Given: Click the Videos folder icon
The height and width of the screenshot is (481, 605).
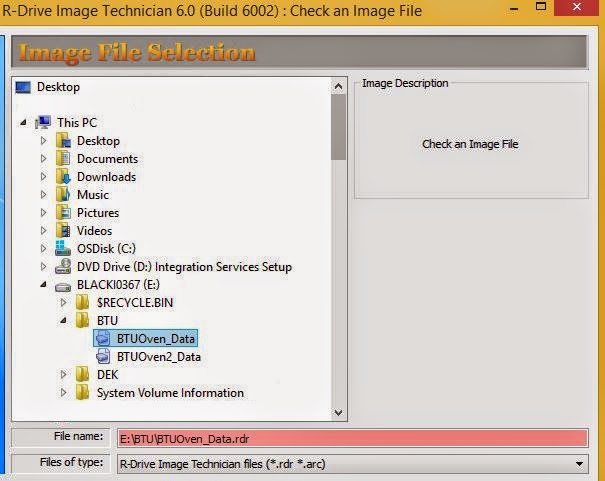Looking at the screenshot, I should coord(63,231).
